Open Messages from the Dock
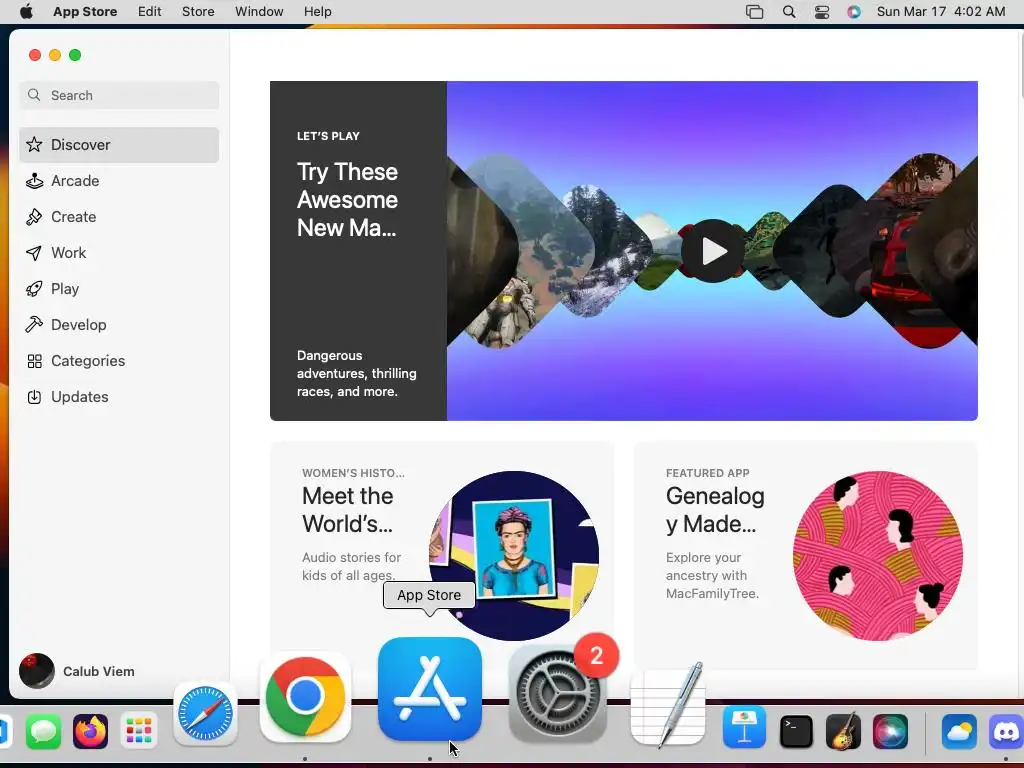The image size is (1024, 768). coord(43,731)
